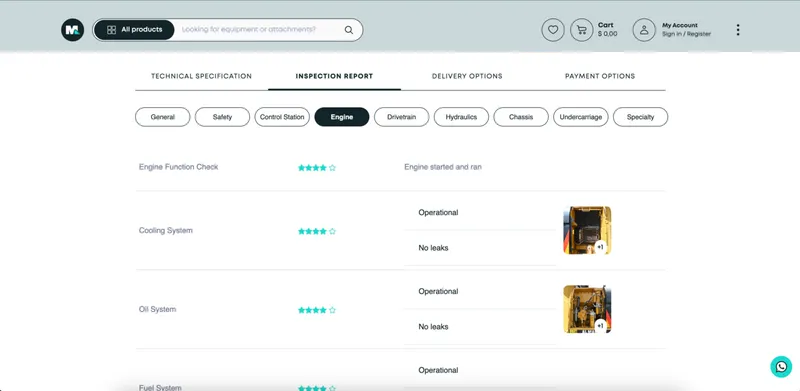This screenshot has width=800, height=391.
Task: Click the Engine Function Check label
Action: [x=179, y=167]
